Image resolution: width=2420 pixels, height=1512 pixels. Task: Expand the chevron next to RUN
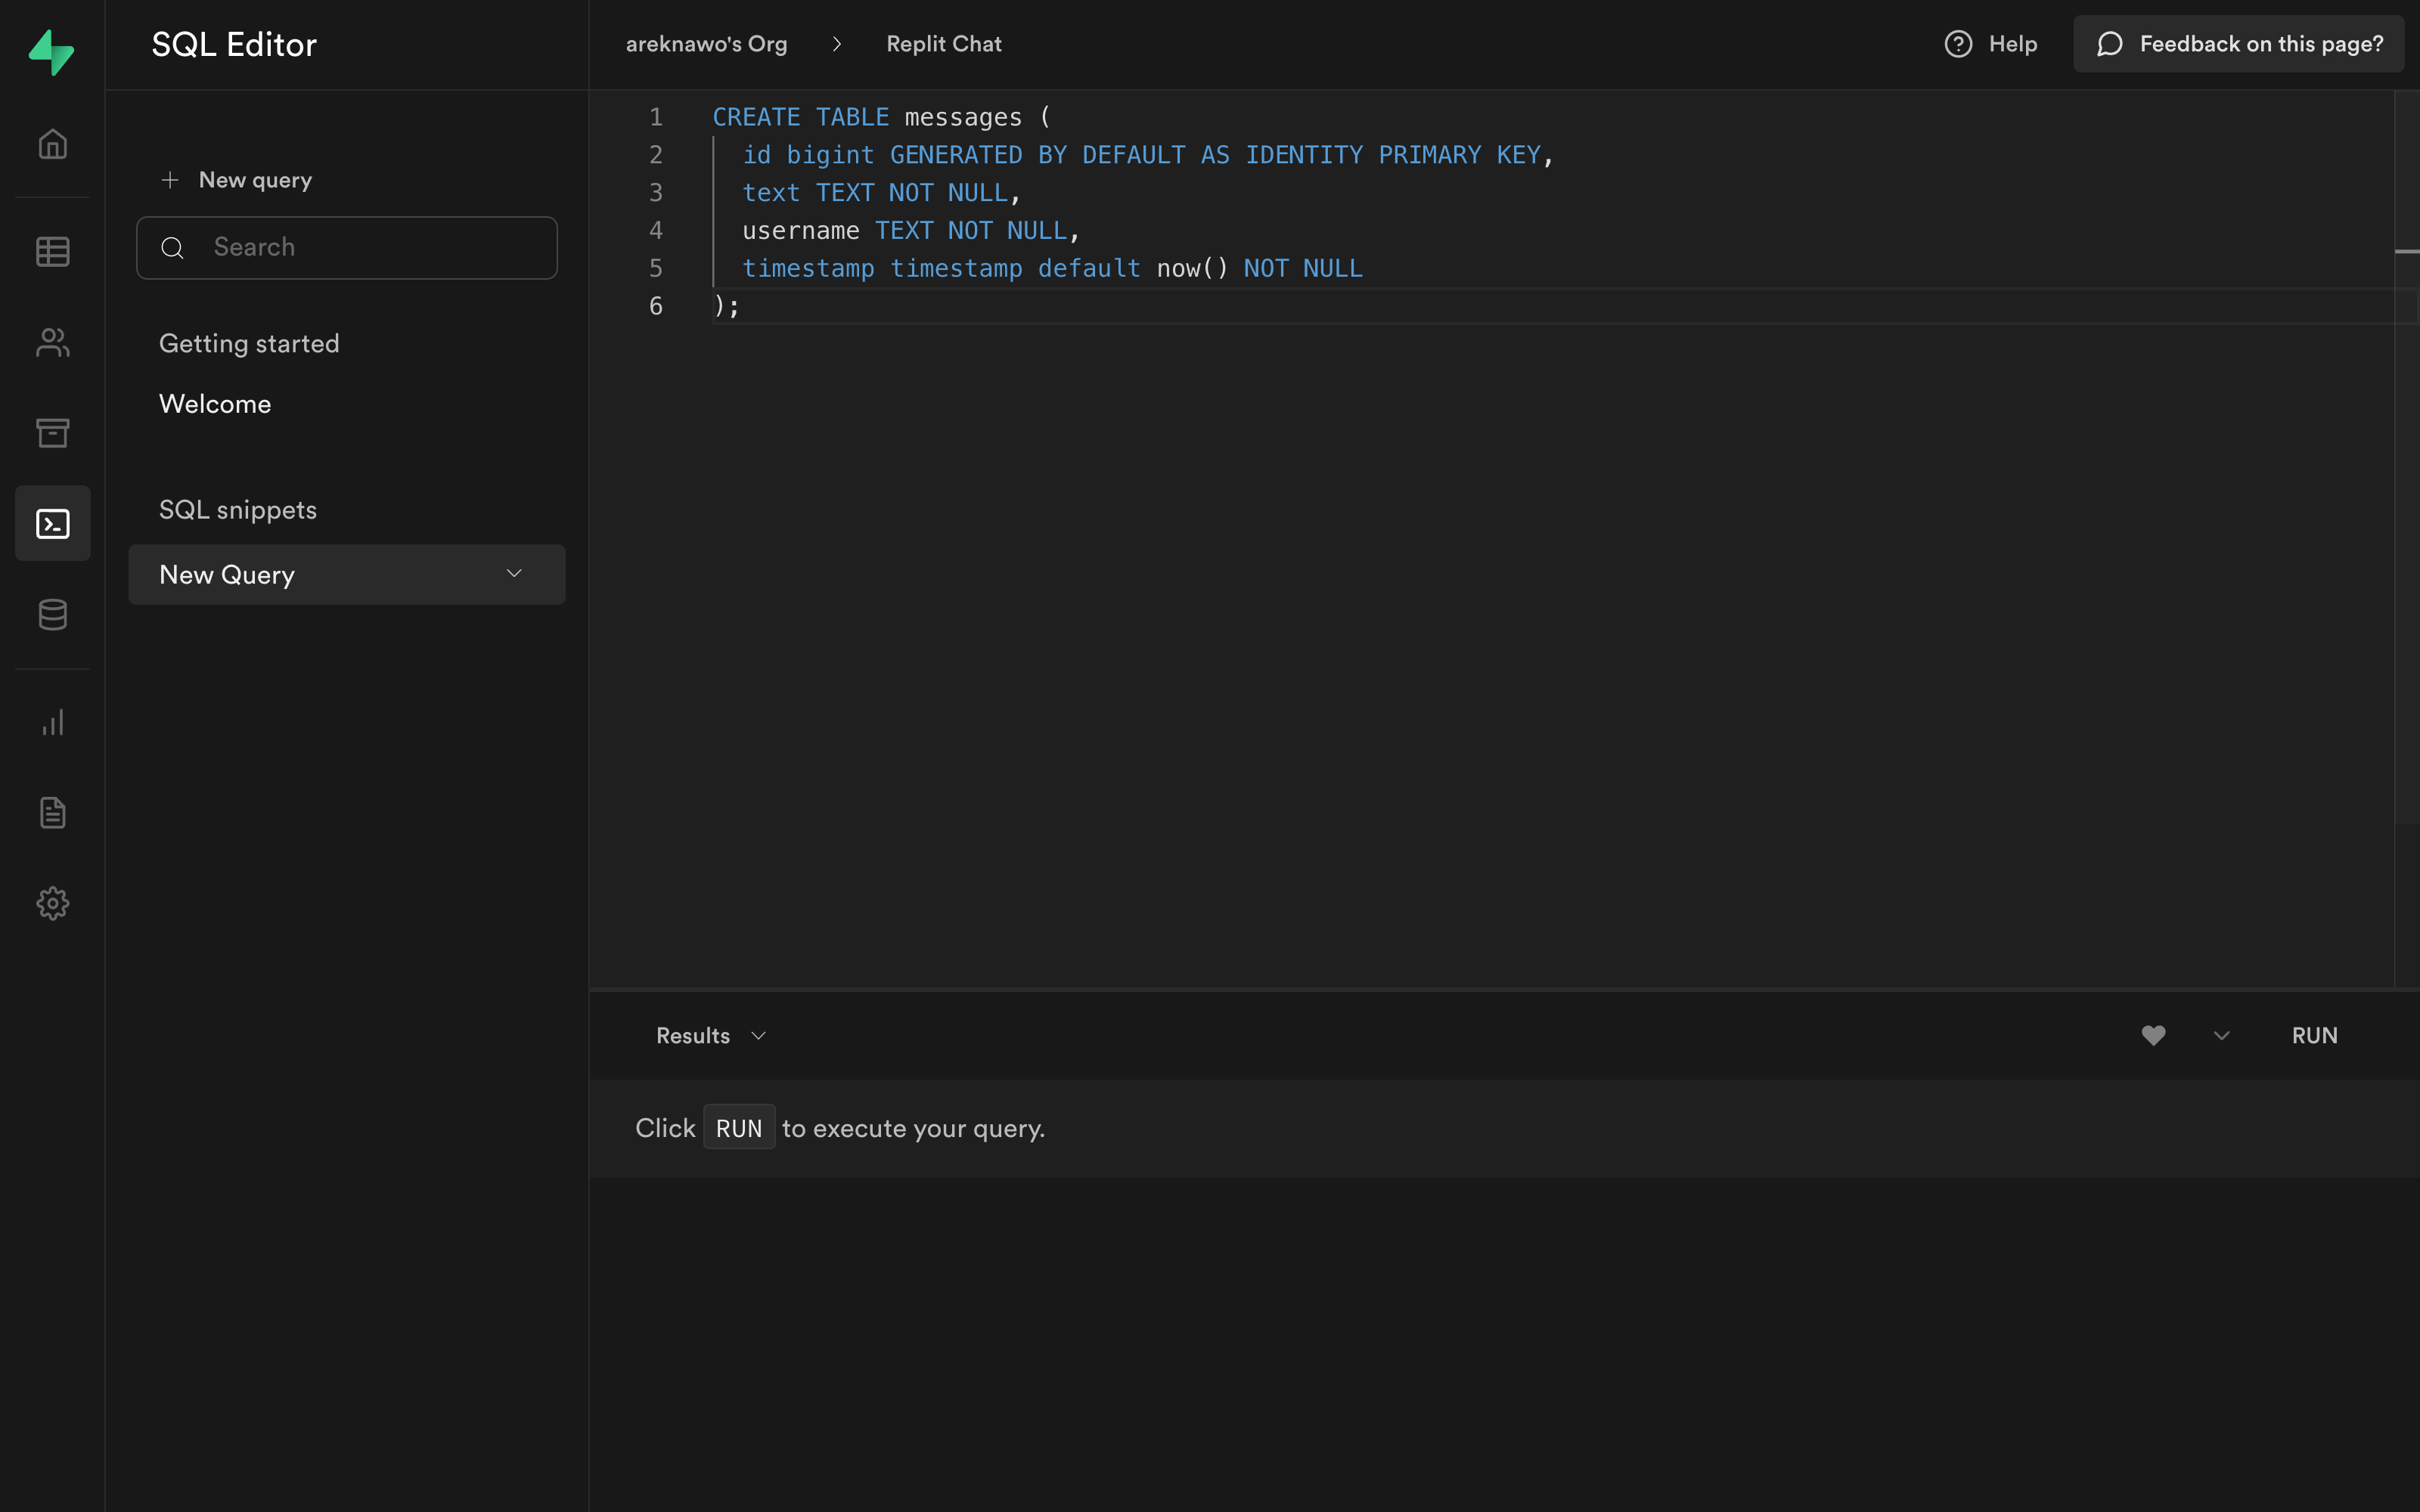click(2221, 1035)
